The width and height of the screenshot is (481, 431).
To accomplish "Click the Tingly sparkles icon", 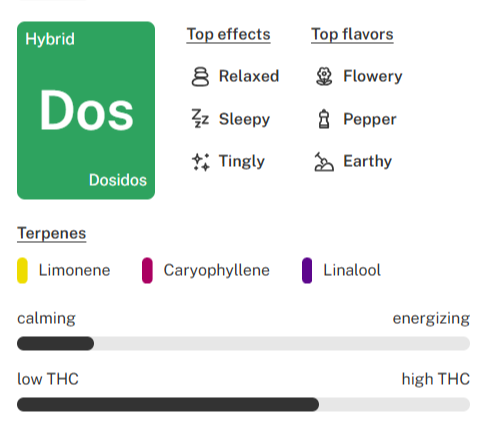I will click(201, 162).
